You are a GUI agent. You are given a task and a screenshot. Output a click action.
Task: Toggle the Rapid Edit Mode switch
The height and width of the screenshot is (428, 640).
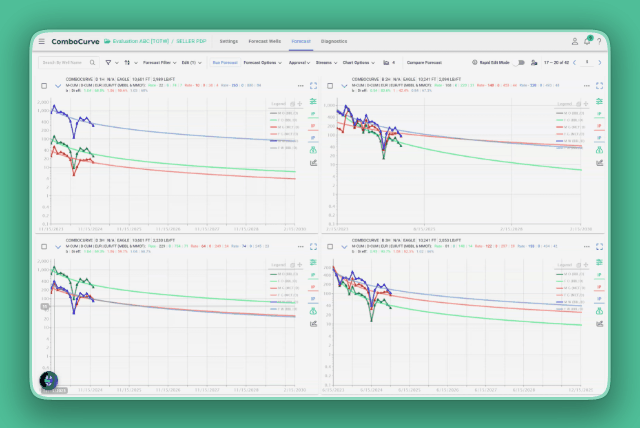(520, 62)
